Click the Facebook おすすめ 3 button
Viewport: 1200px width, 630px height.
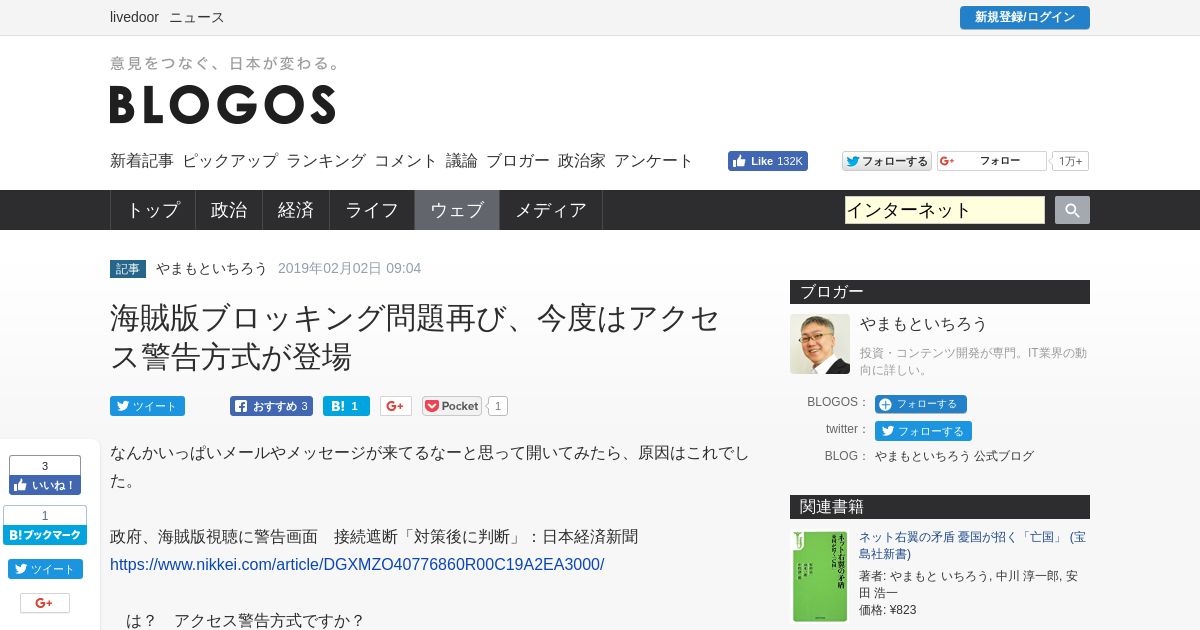tap(271, 406)
